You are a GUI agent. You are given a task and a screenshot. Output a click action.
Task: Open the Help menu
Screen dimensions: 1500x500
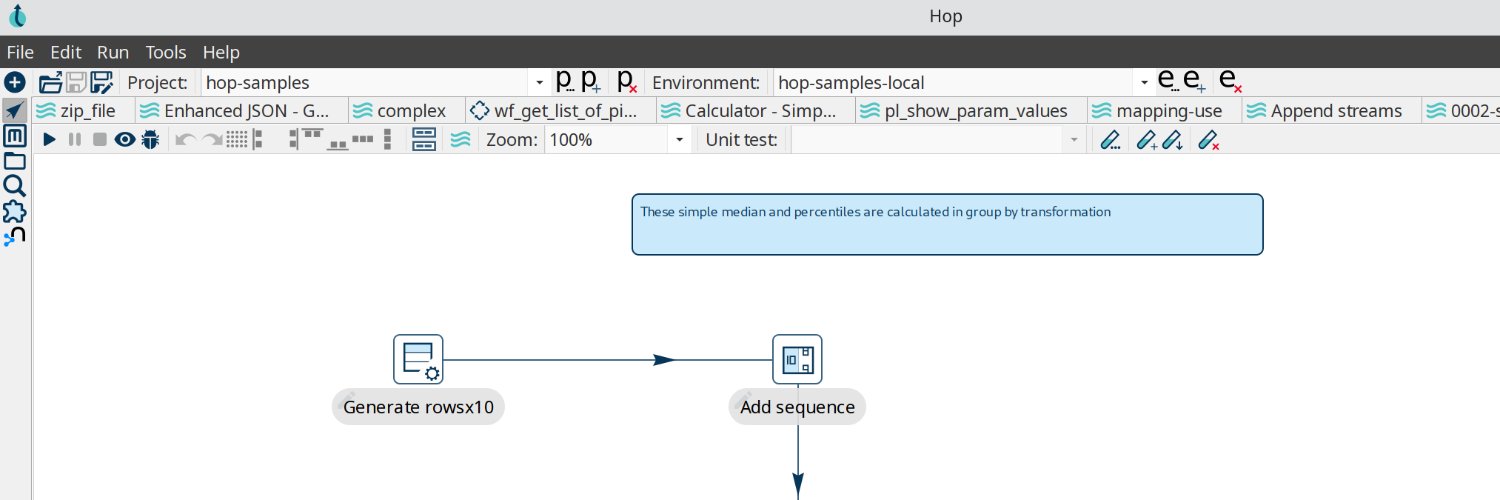click(221, 52)
